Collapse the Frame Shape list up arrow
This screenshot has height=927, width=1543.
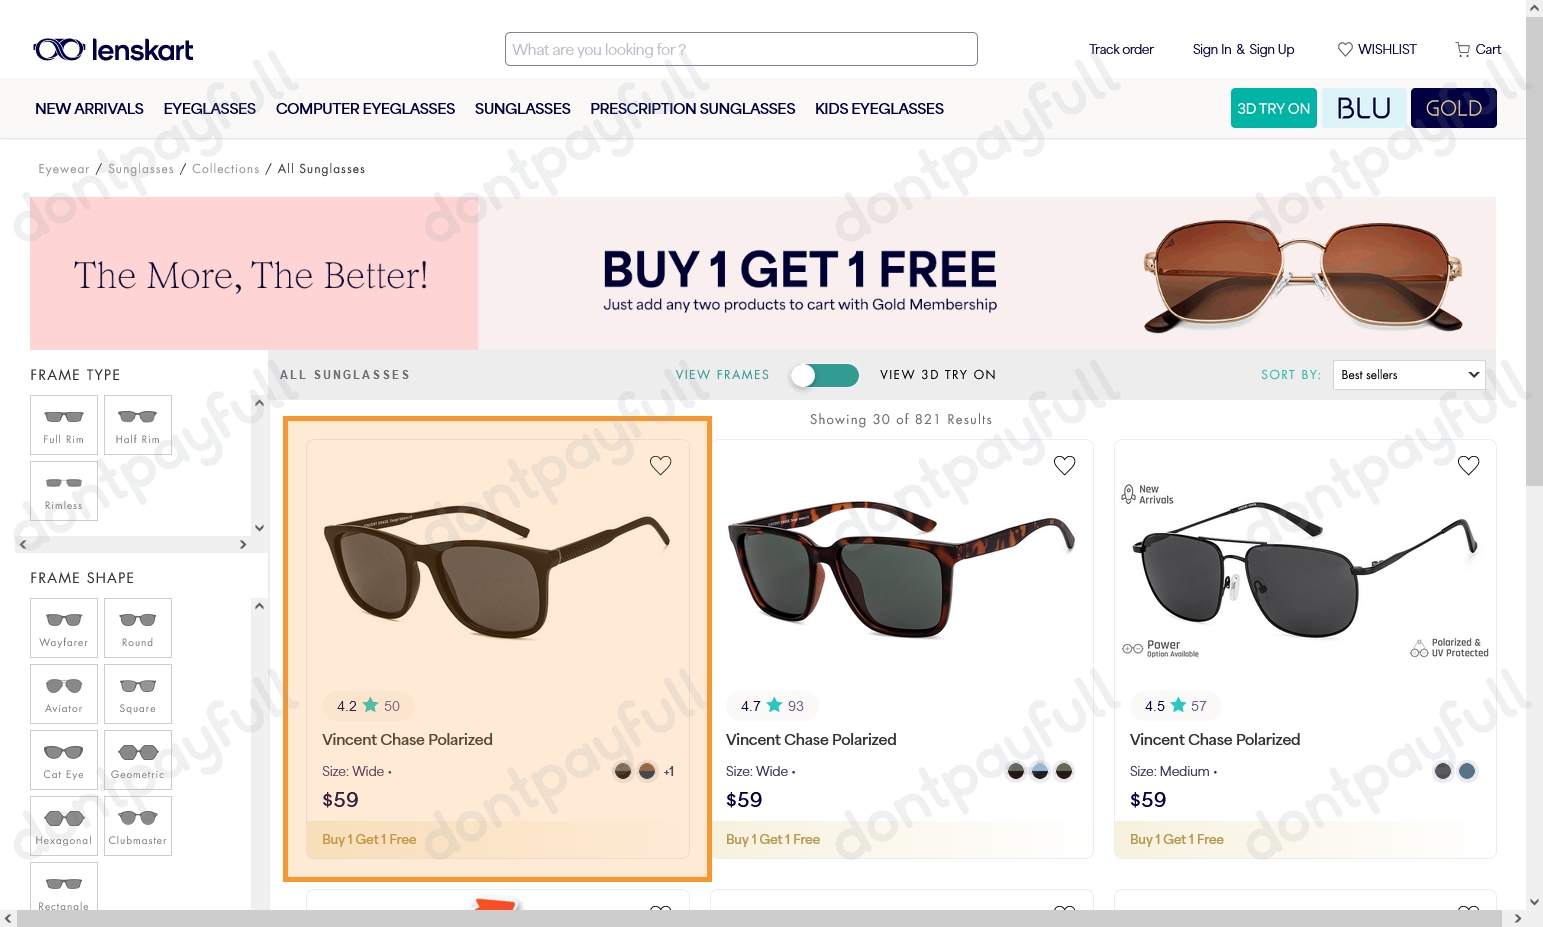coord(259,606)
